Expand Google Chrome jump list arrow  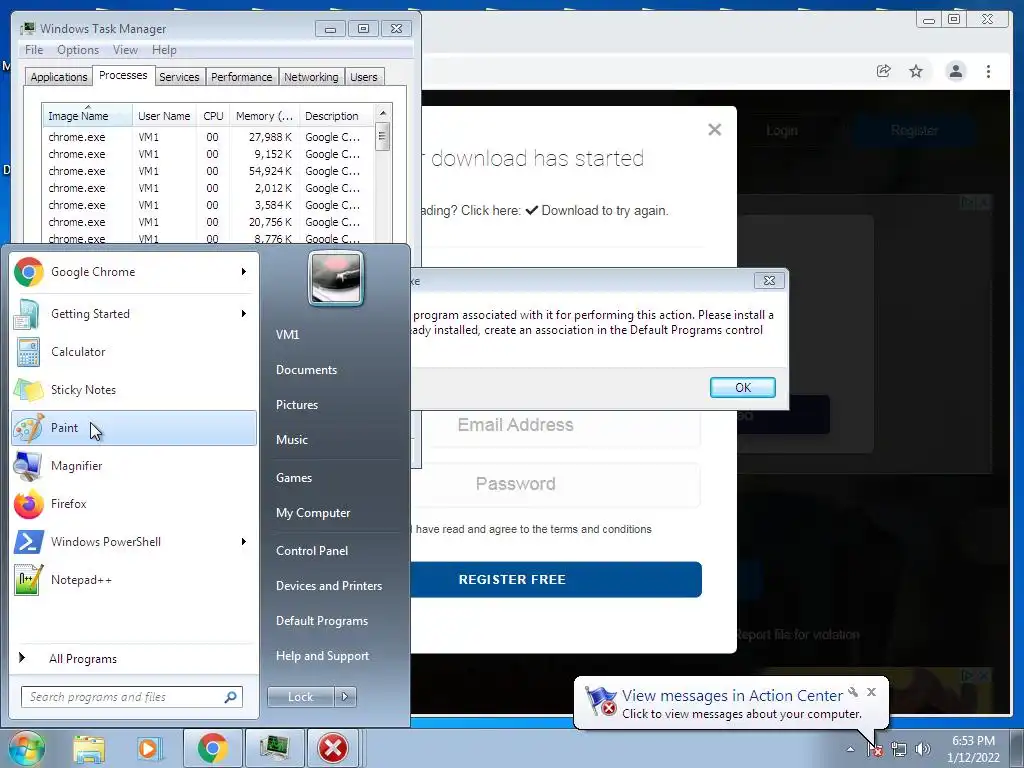244,272
